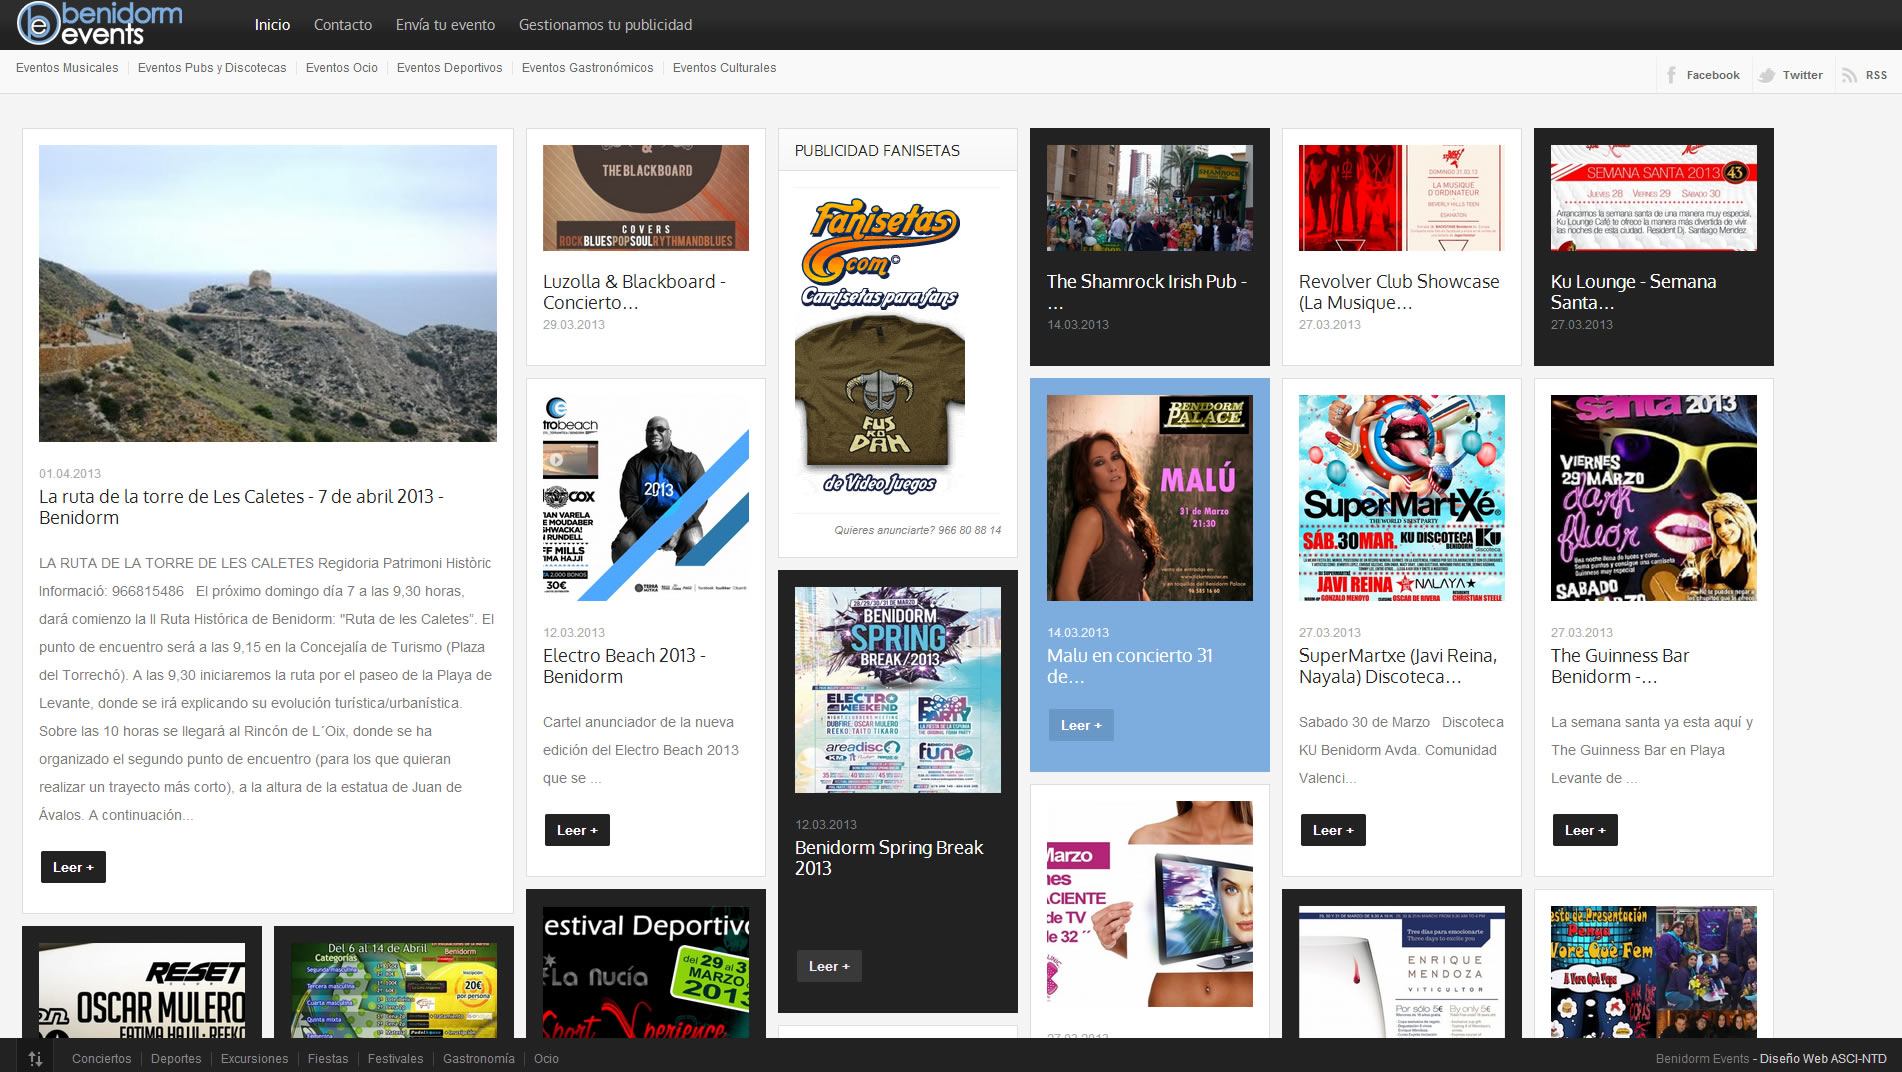Open the Facebook social icon link

point(1671,75)
